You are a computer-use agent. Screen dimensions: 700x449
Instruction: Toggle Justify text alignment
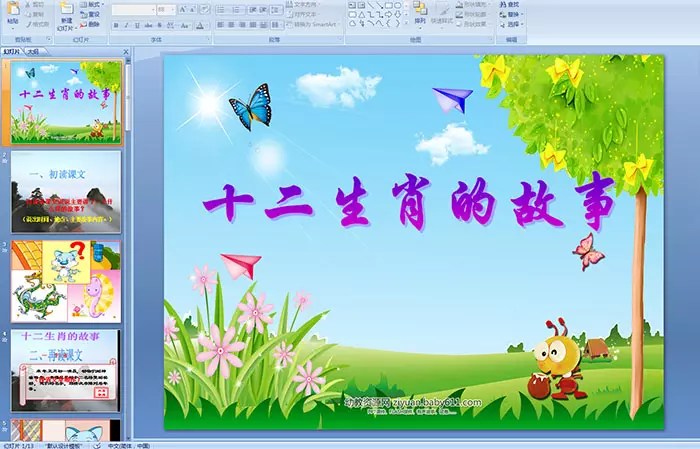pos(253,25)
